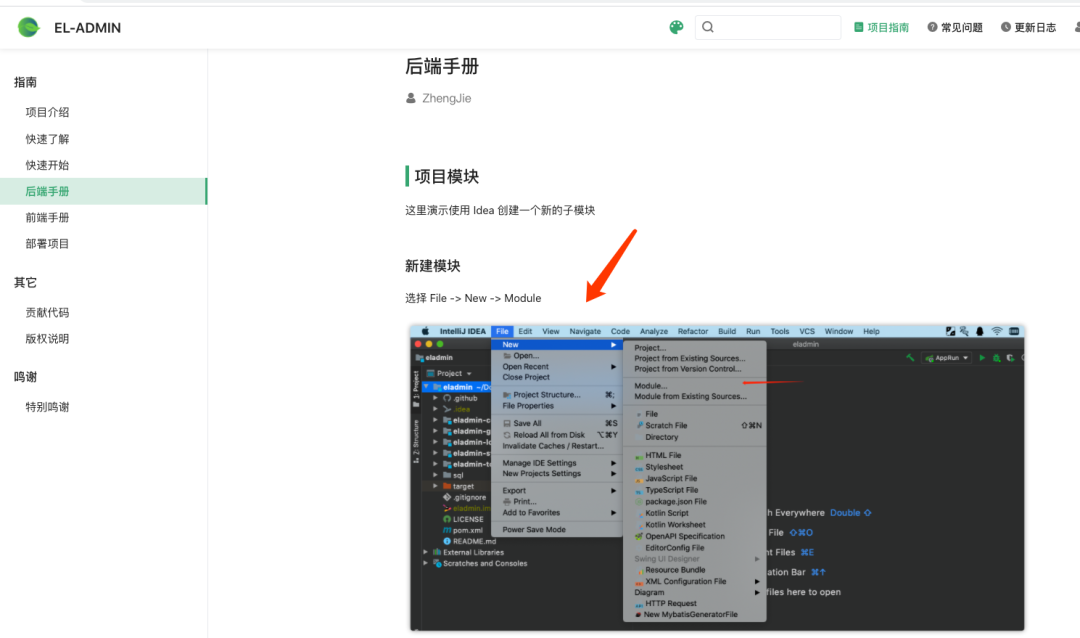The height and width of the screenshot is (638, 1080).
Task: Expand the External Libraries node
Action: [424, 550]
